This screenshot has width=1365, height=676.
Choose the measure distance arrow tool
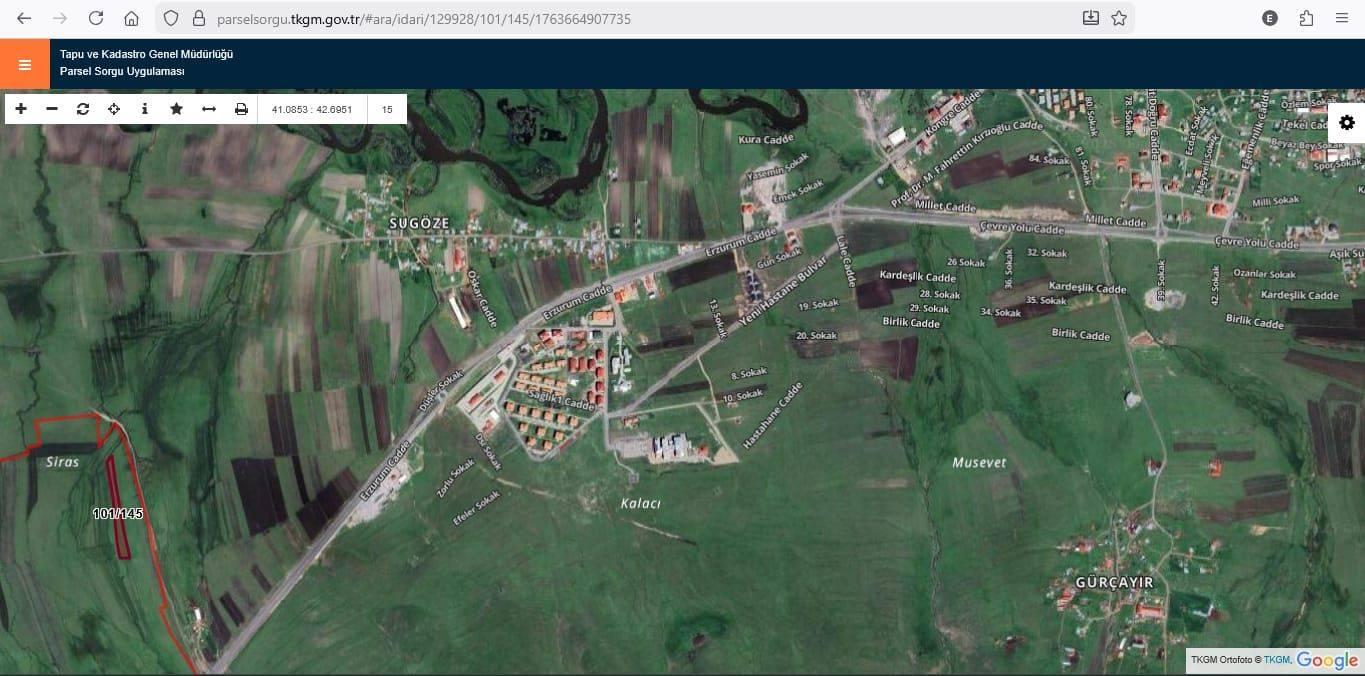click(209, 109)
